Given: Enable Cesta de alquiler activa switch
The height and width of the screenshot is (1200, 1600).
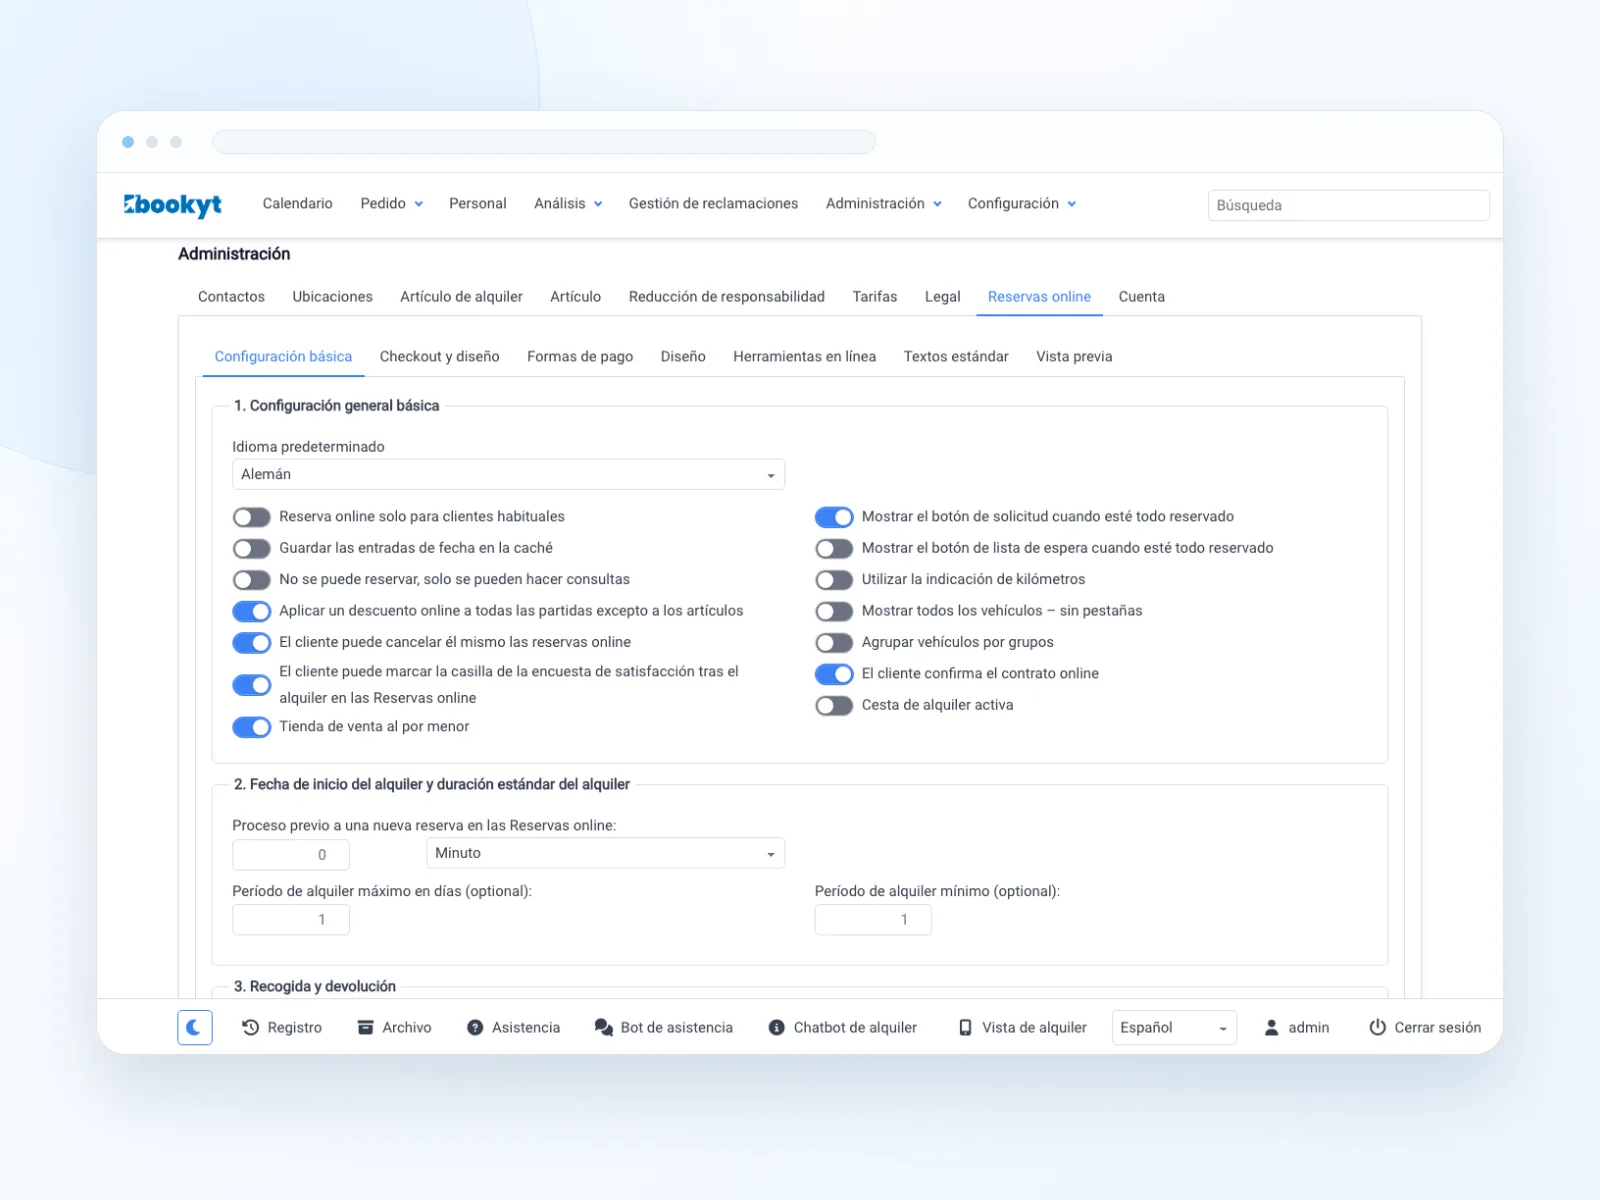Looking at the screenshot, I should pyautogui.click(x=834, y=705).
